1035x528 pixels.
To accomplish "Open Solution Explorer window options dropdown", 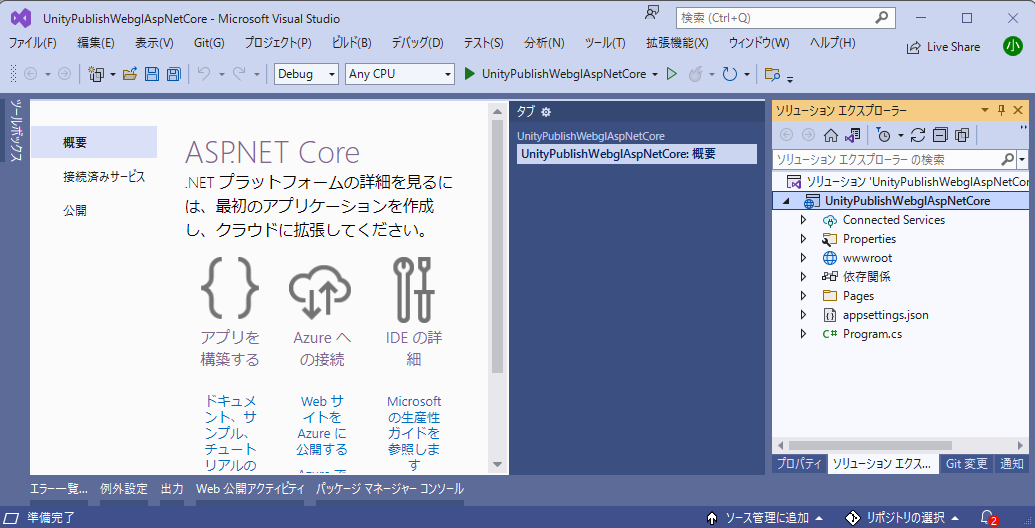I will pyautogui.click(x=985, y=110).
